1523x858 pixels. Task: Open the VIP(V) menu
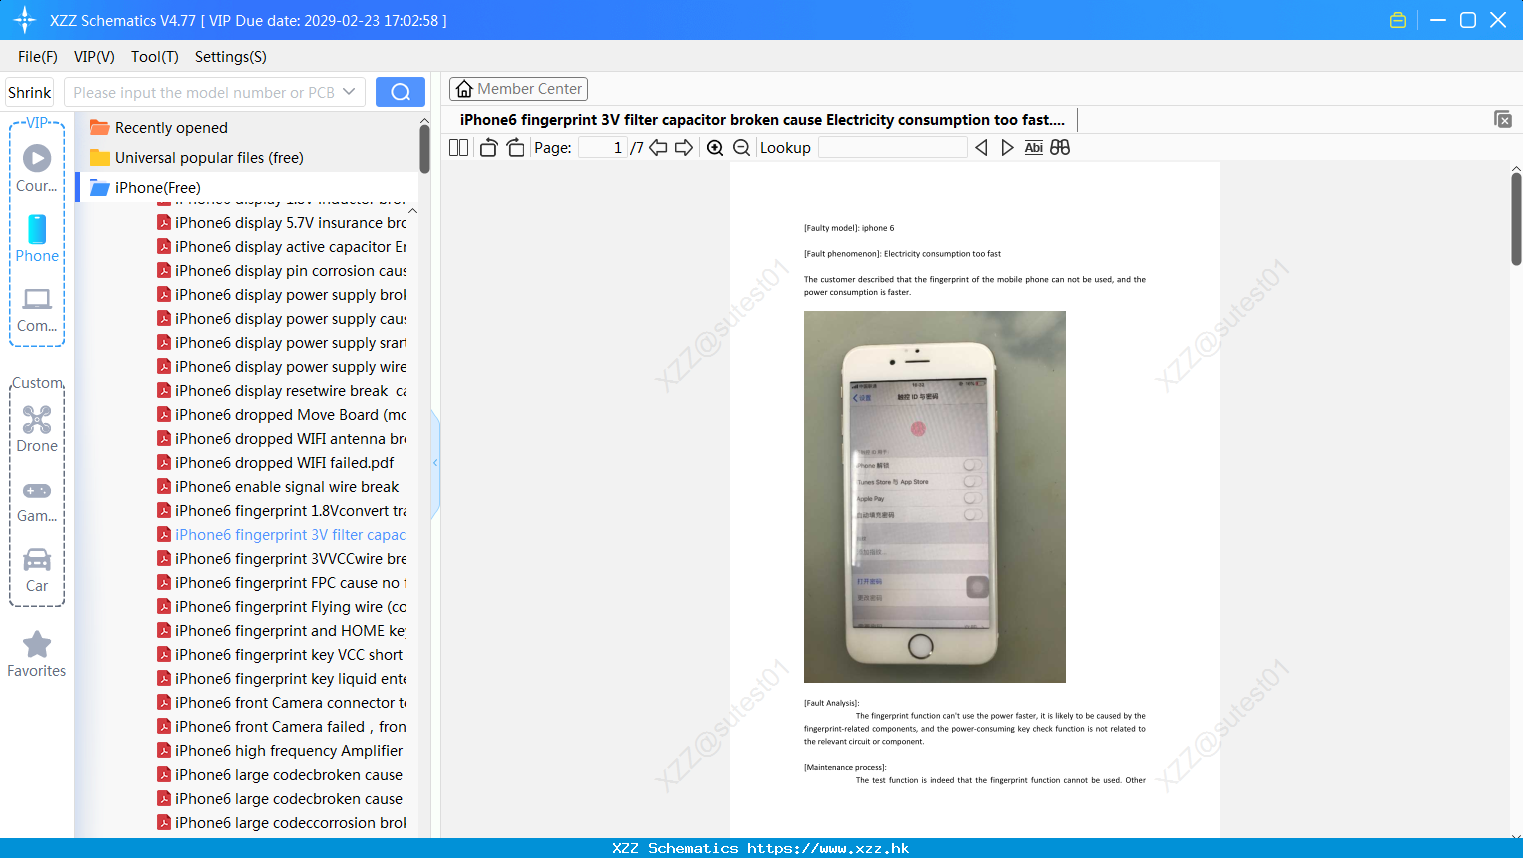94,57
